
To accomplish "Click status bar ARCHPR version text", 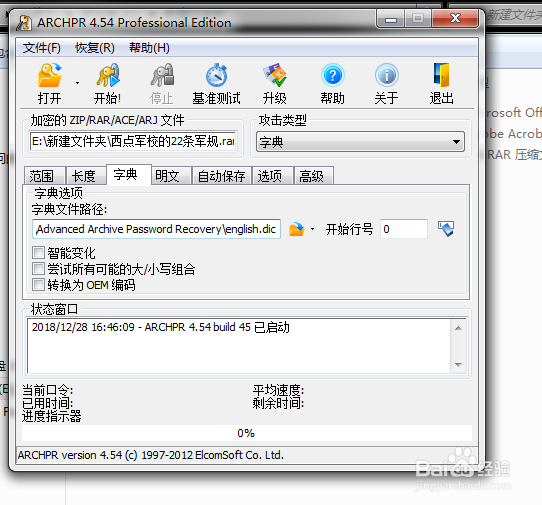I will (x=151, y=455).
